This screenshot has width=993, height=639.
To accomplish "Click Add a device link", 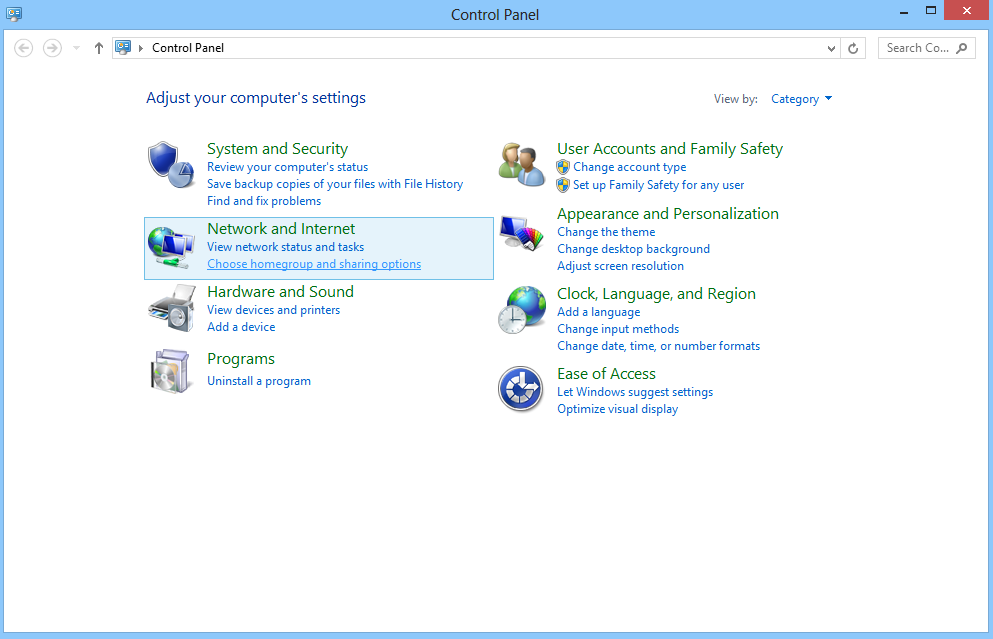I will coord(241,327).
